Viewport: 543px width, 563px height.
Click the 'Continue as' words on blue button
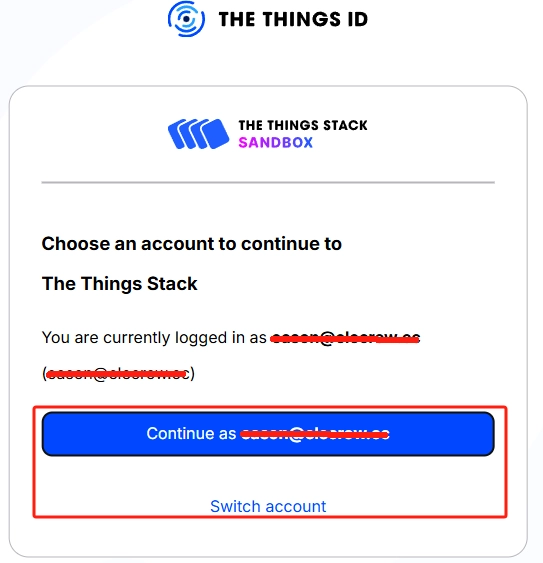(191, 433)
